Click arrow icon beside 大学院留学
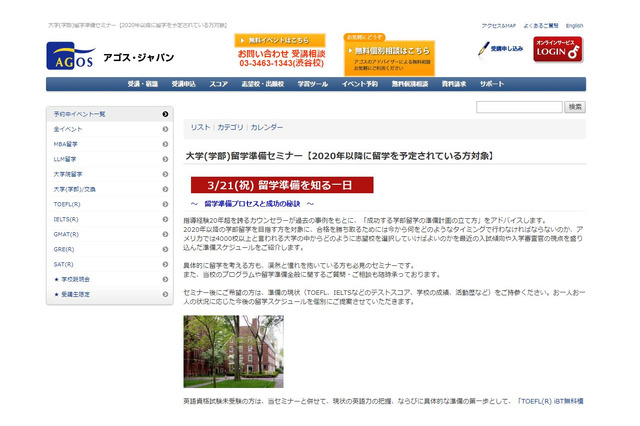 coord(165,175)
